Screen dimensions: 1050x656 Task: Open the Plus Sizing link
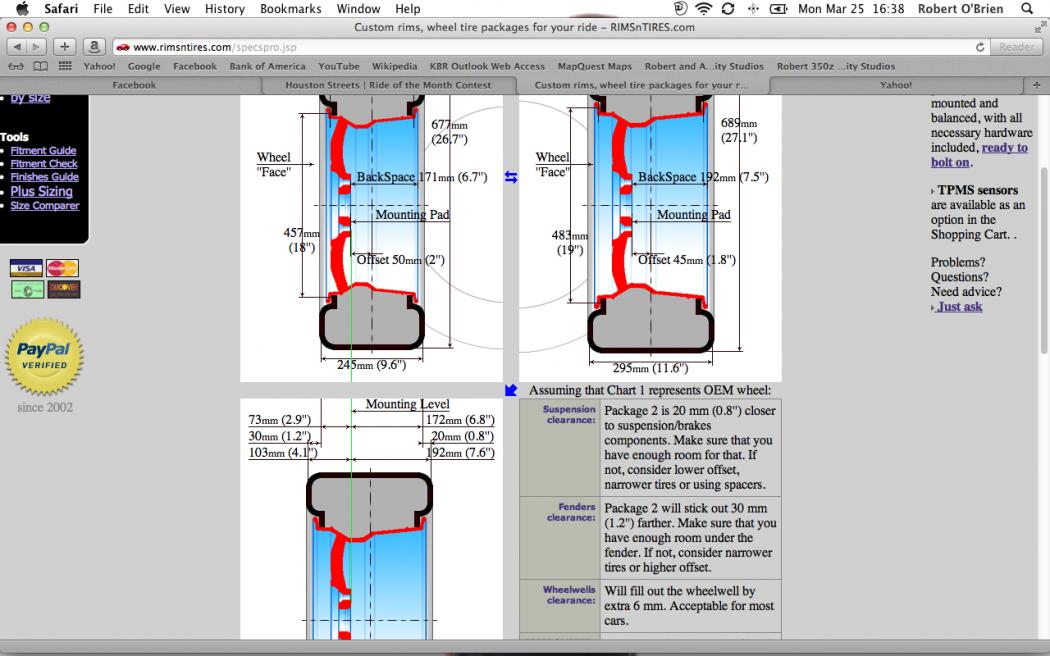point(41,191)
